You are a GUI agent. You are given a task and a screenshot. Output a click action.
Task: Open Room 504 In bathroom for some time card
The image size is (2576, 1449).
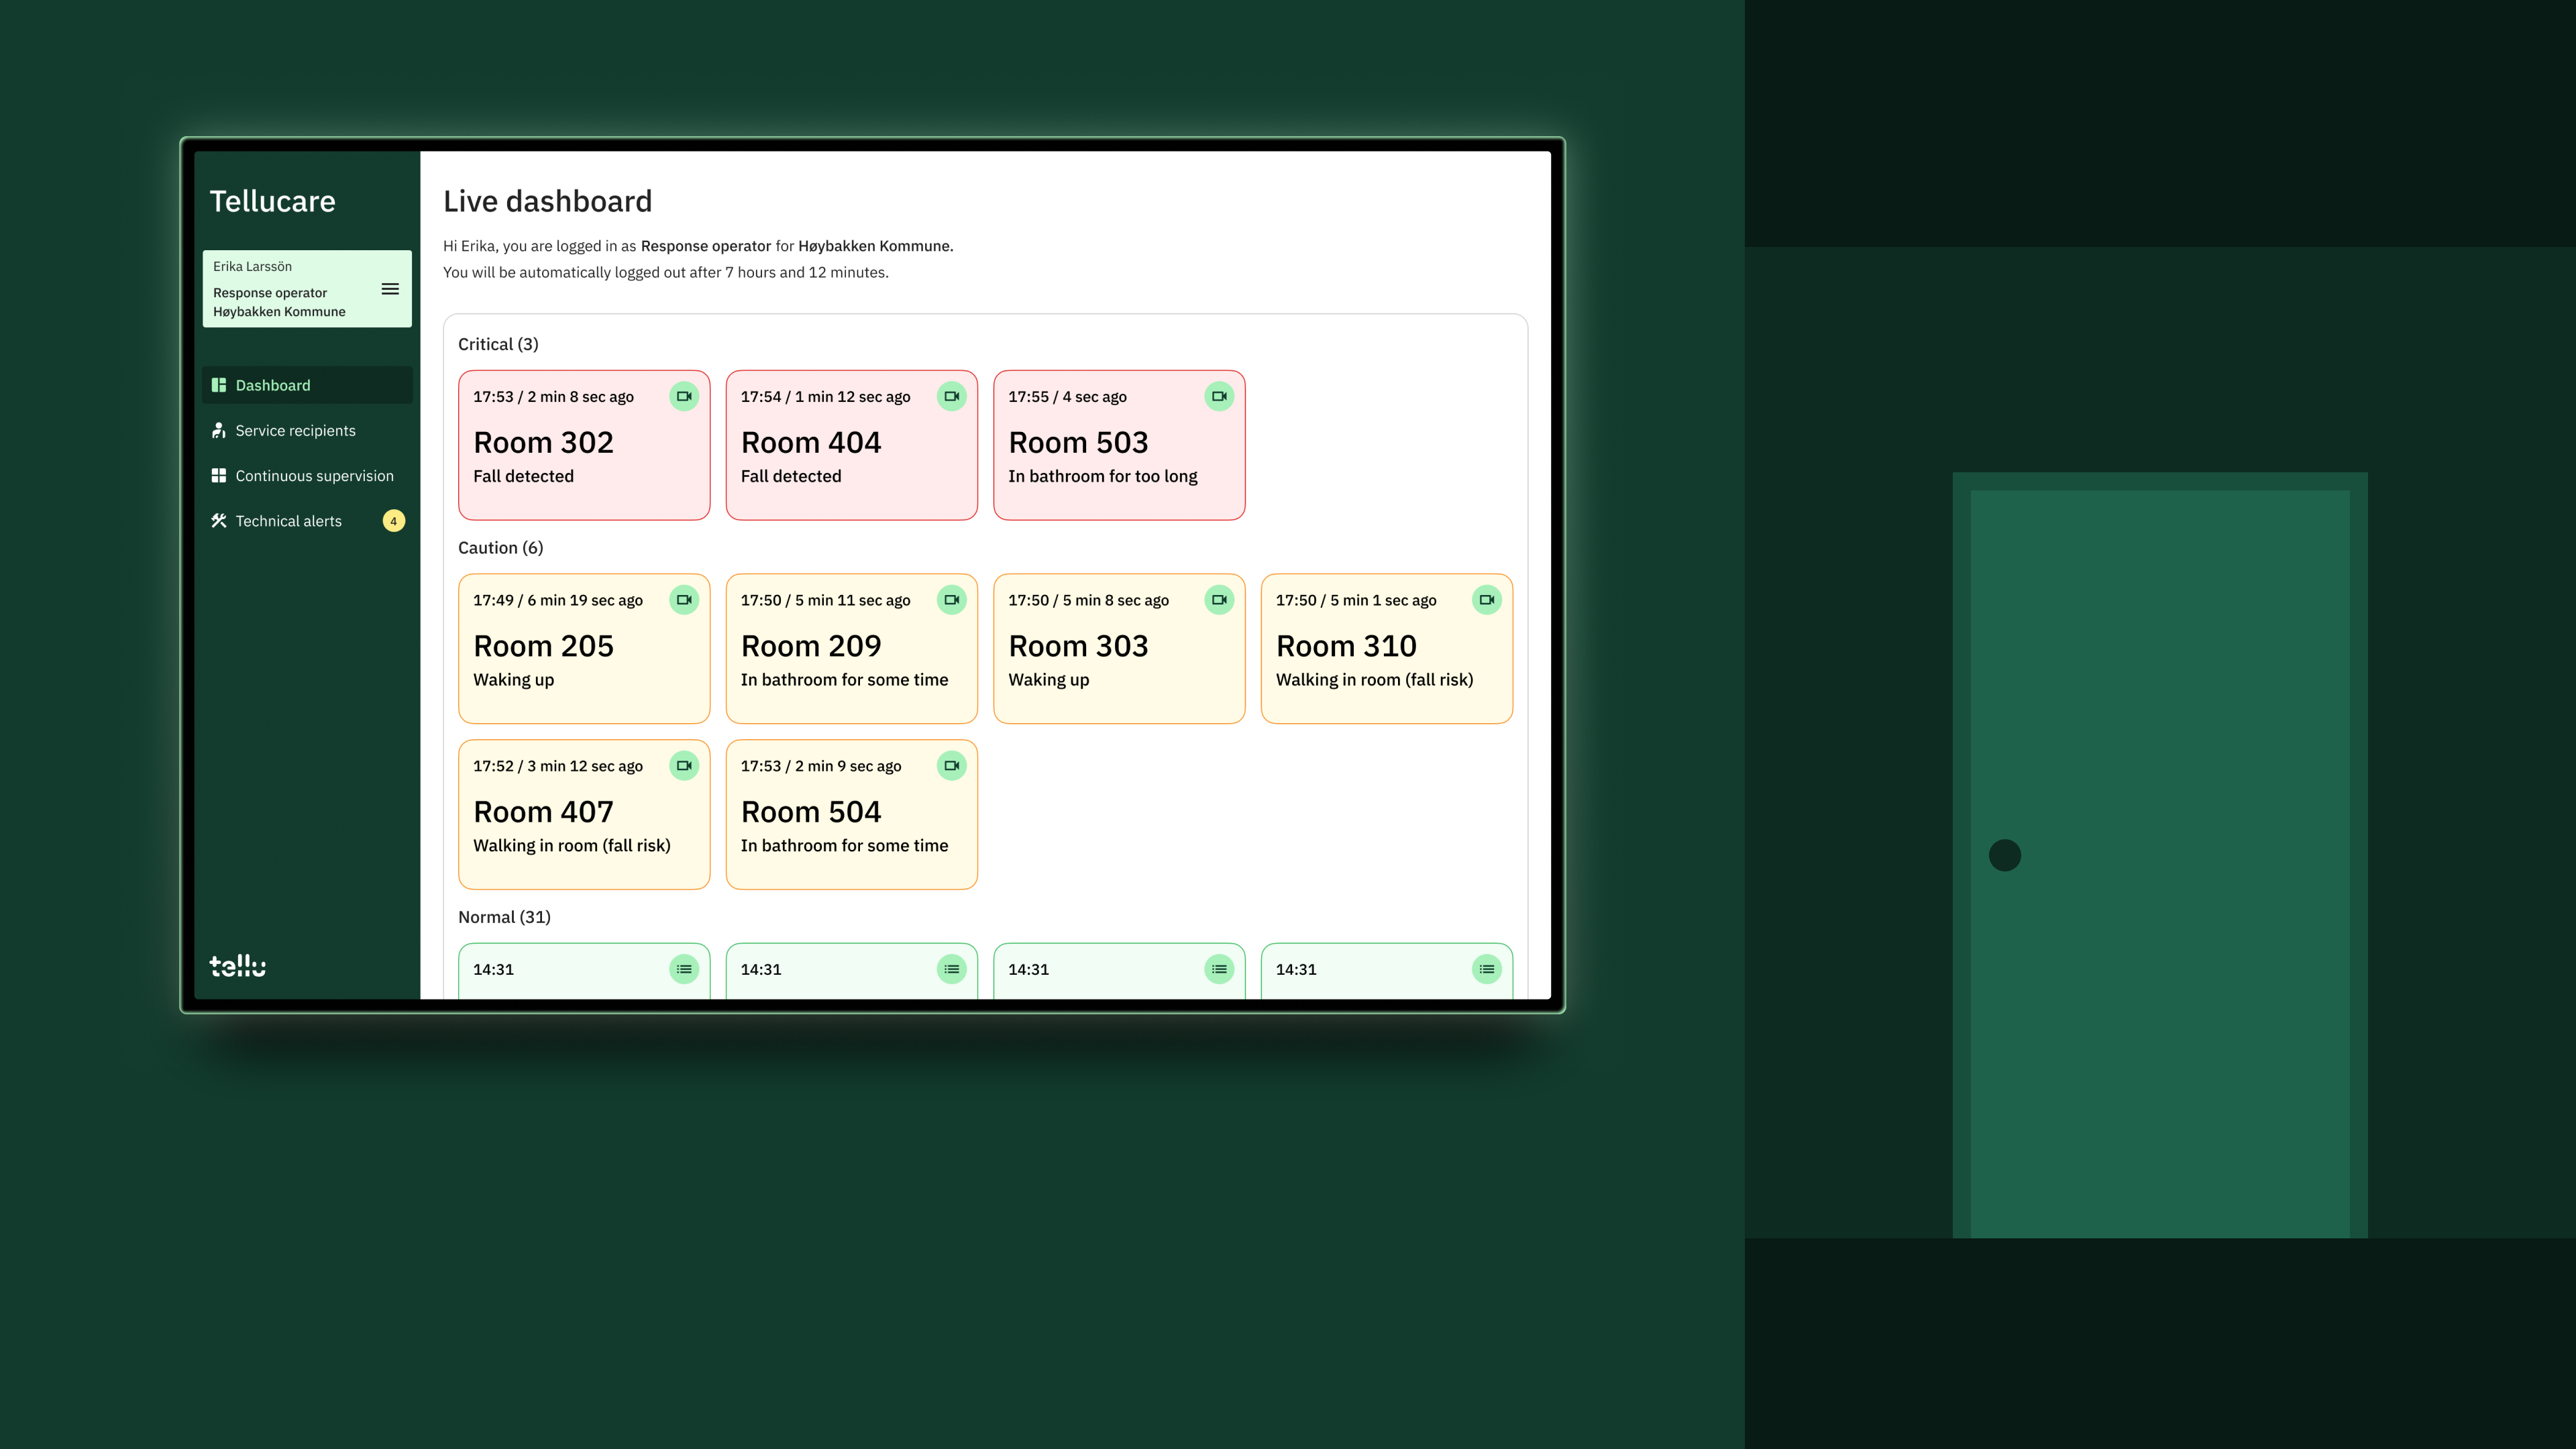[852, 814]
